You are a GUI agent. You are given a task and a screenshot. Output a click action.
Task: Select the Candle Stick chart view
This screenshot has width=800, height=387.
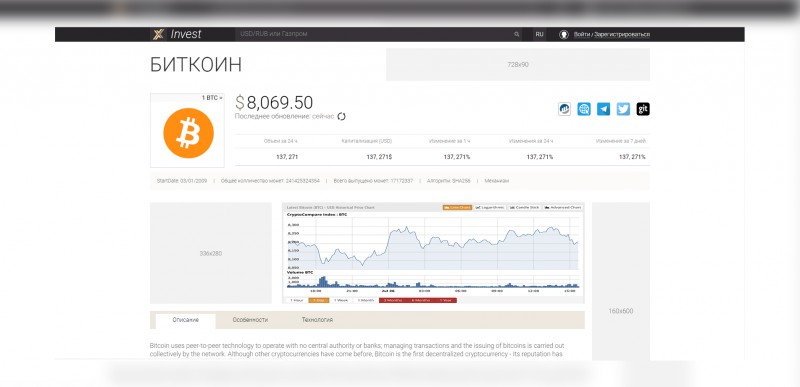coord(524,208)
